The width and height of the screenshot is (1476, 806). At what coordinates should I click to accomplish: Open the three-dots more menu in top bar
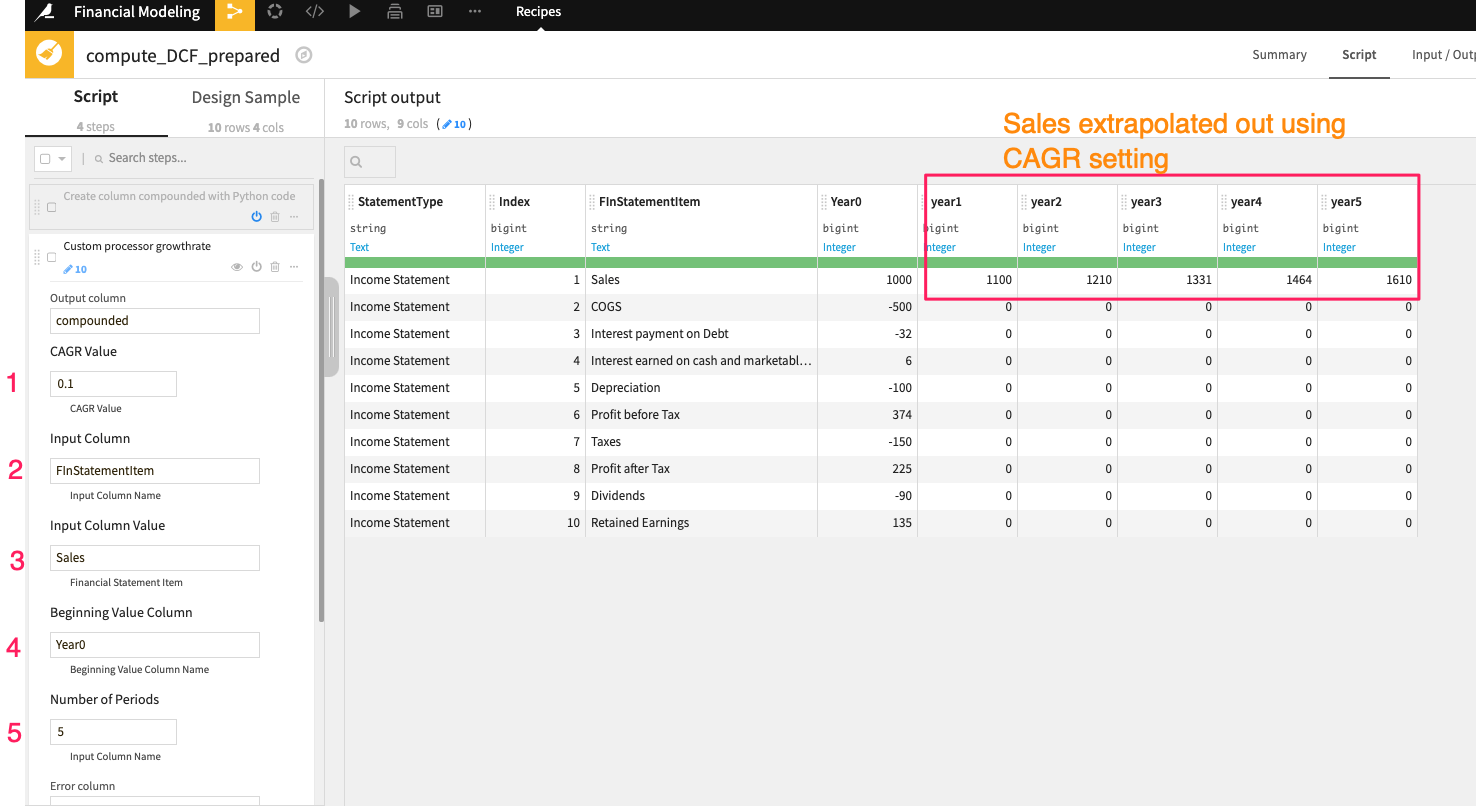(x=475, y=12)
